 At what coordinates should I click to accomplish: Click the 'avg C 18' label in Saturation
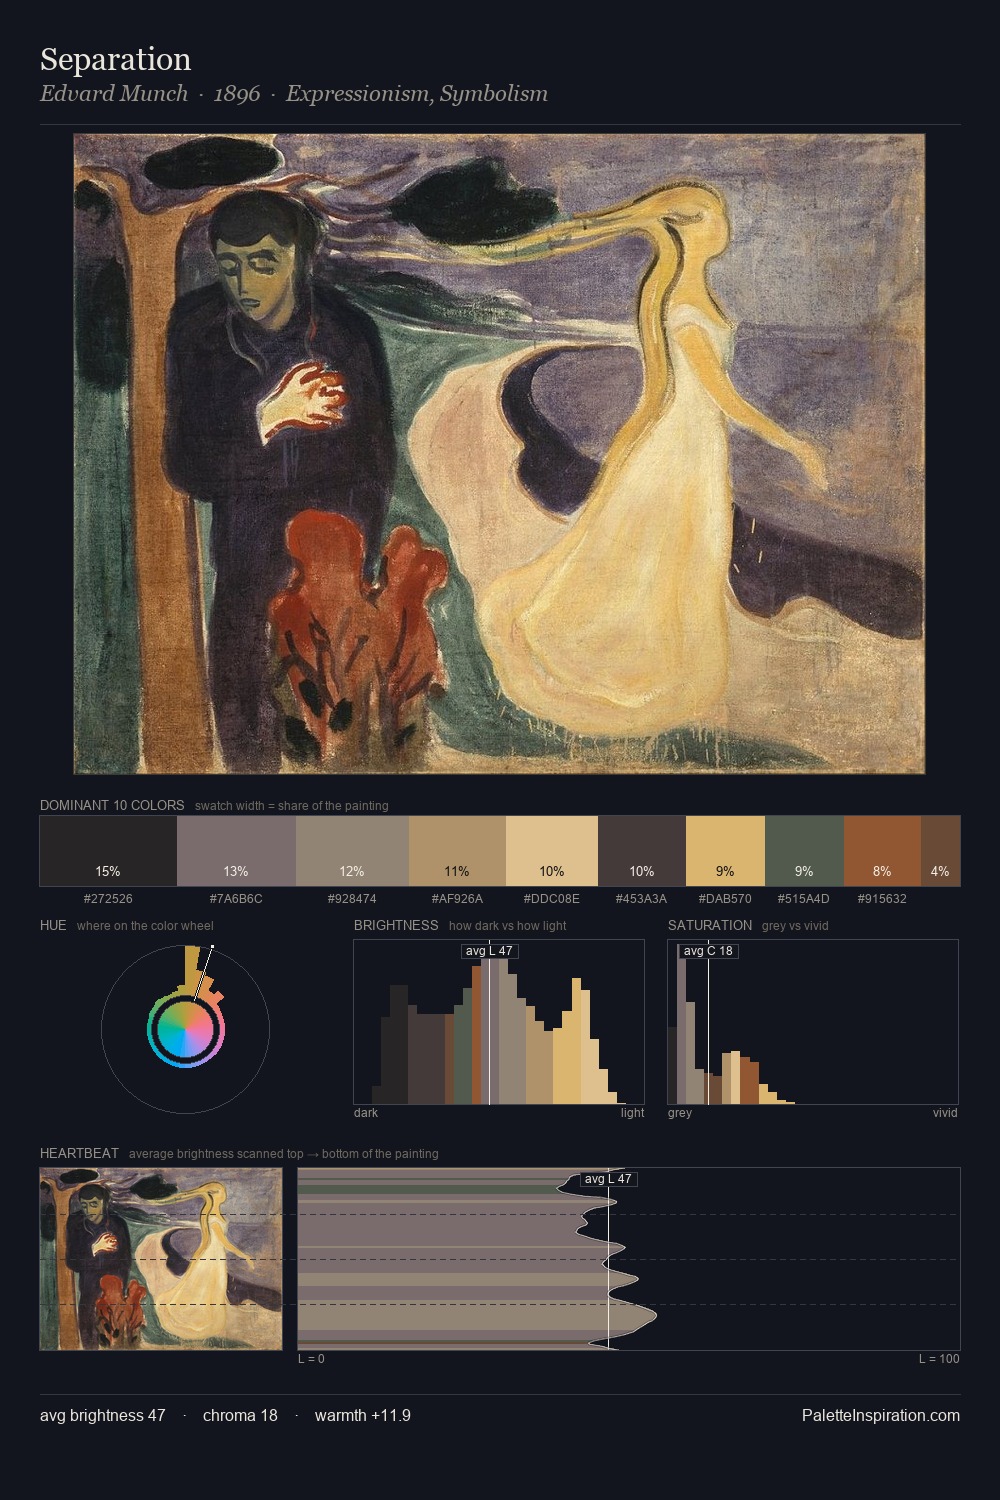(x=708, y=951)
